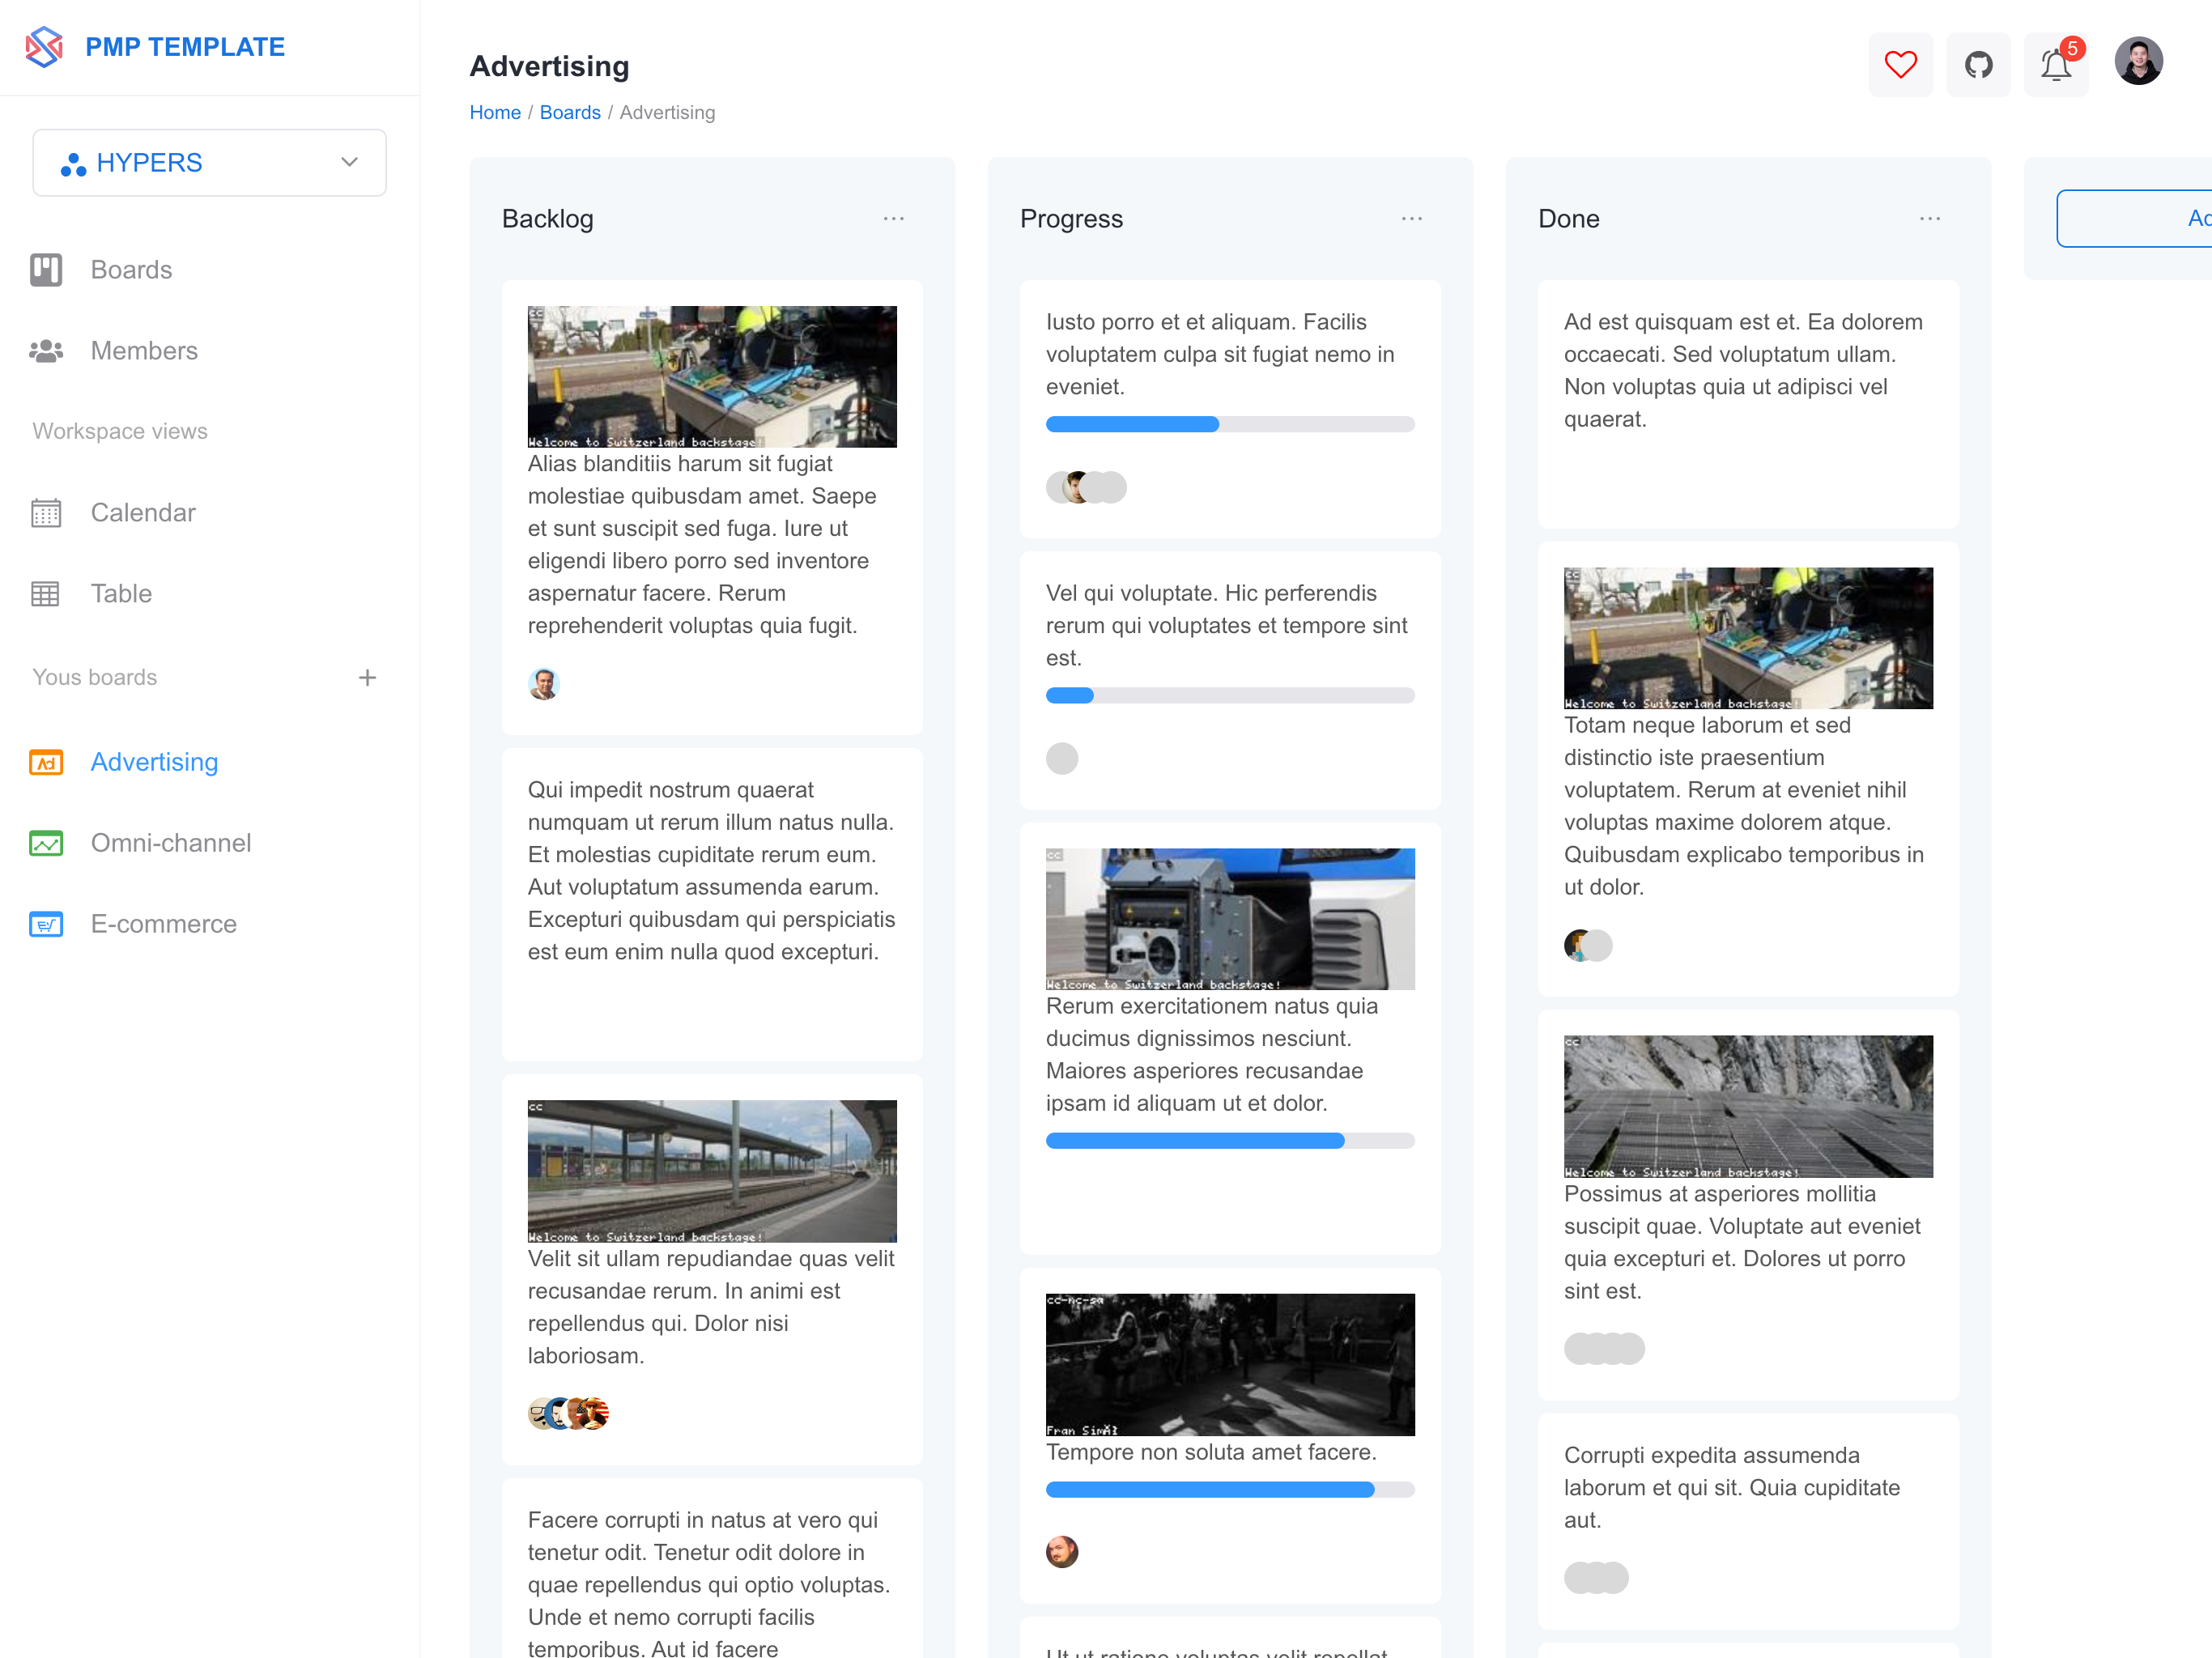
Task: Open Progress column more options
Action: tap(1411, 219)
